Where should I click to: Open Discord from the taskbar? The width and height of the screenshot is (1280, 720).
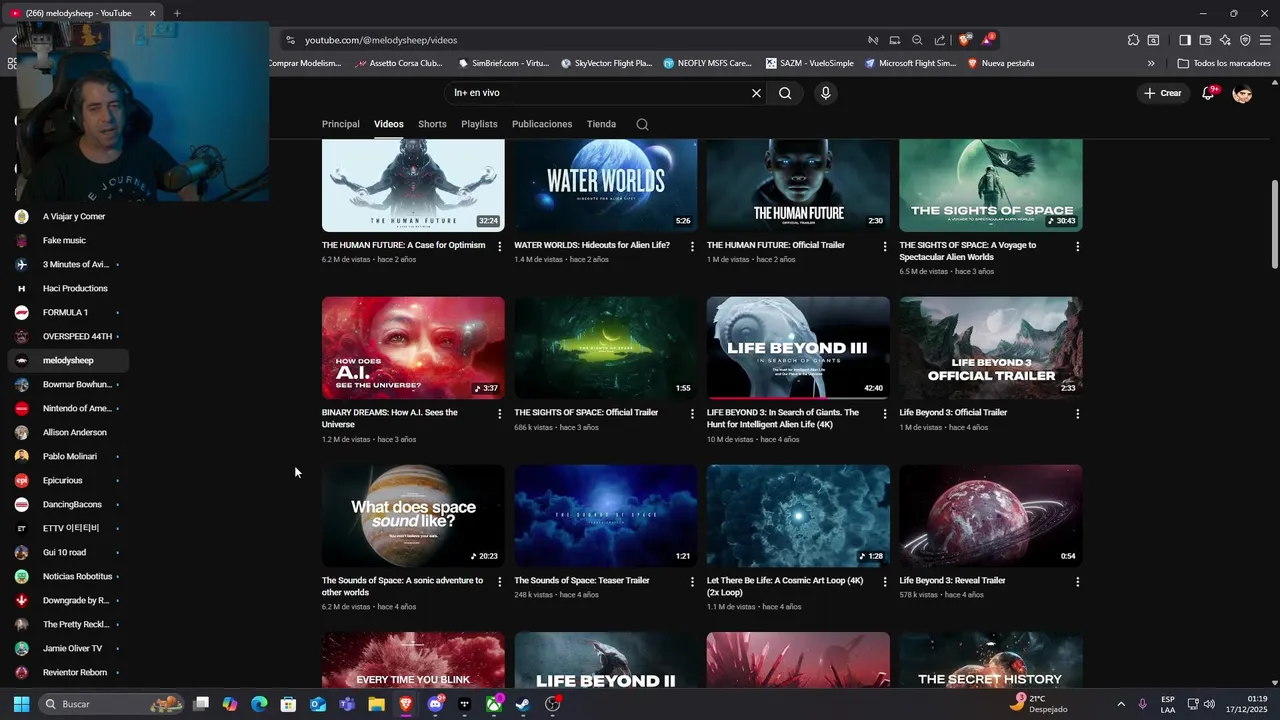click(435, 704)
